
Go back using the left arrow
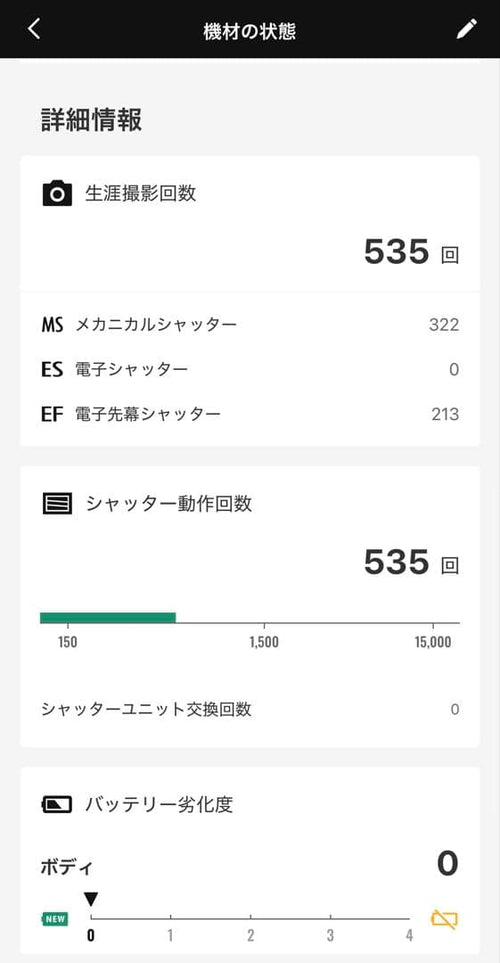point(34,29)
